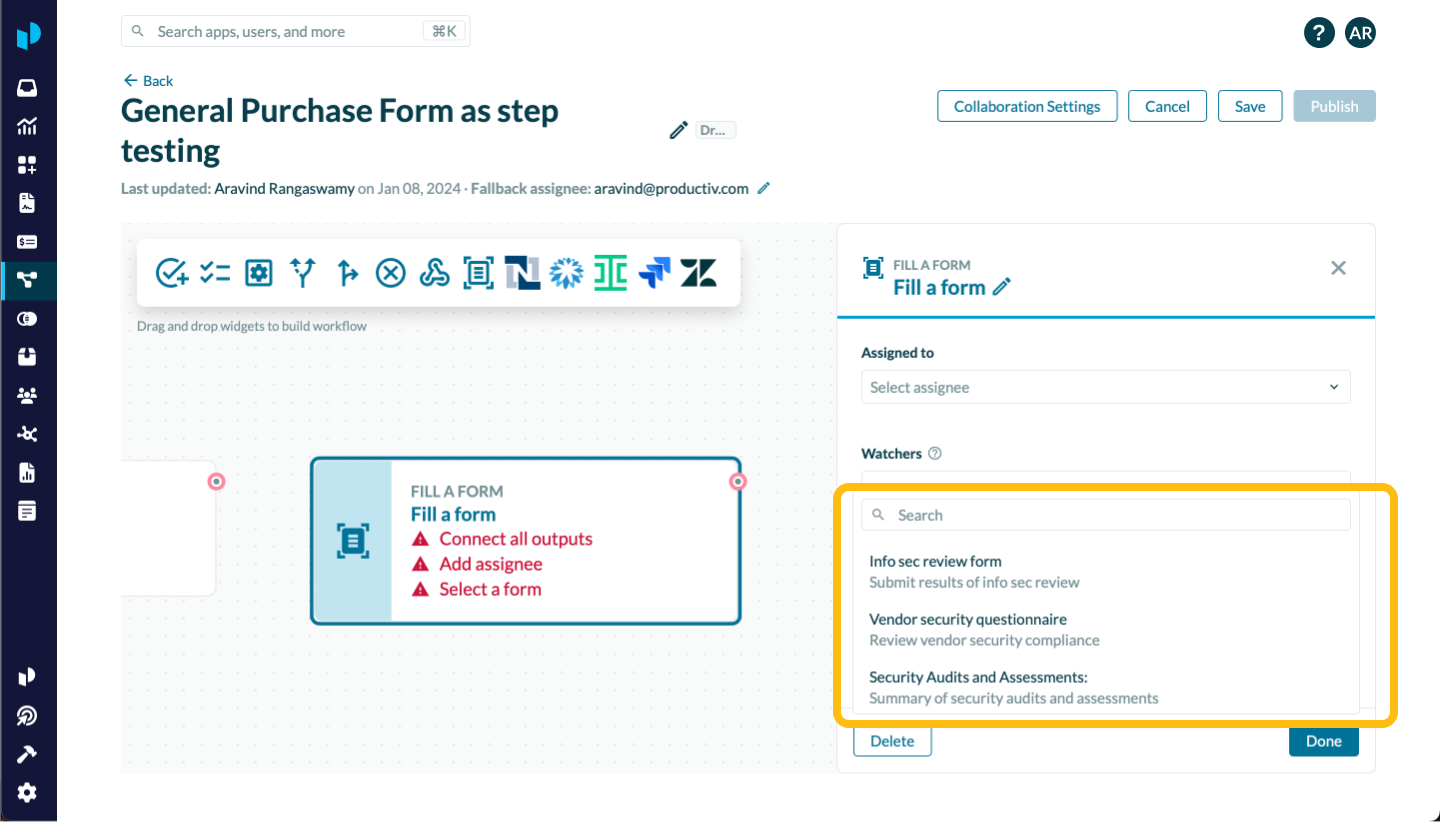This screenshot has width=1440, height=824.
Task: Select the NetSuite widget icon
Action: tap(522, 272)
